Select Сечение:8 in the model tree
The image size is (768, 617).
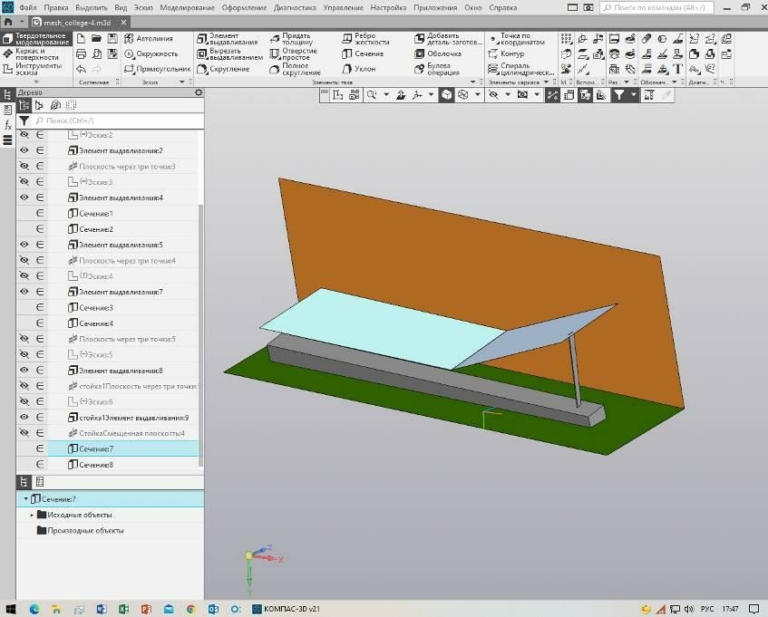click(x=96, y=465)
